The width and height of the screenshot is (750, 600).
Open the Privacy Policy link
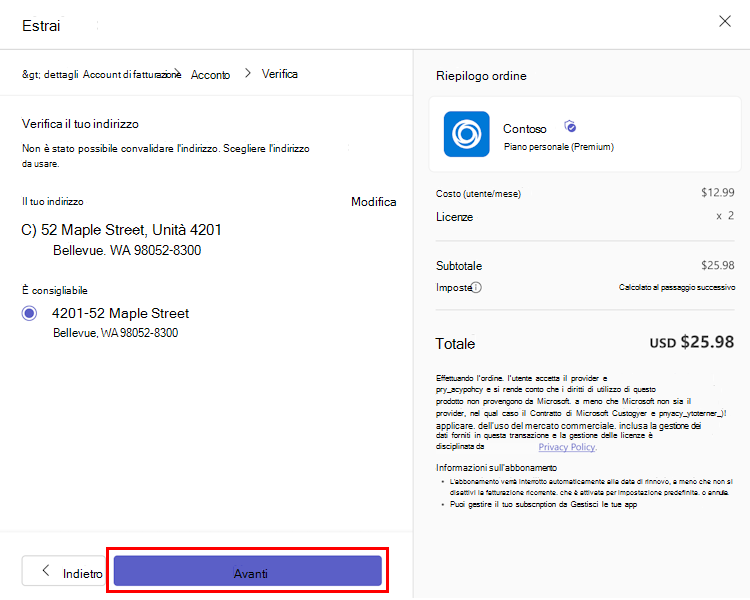[567, 447]
